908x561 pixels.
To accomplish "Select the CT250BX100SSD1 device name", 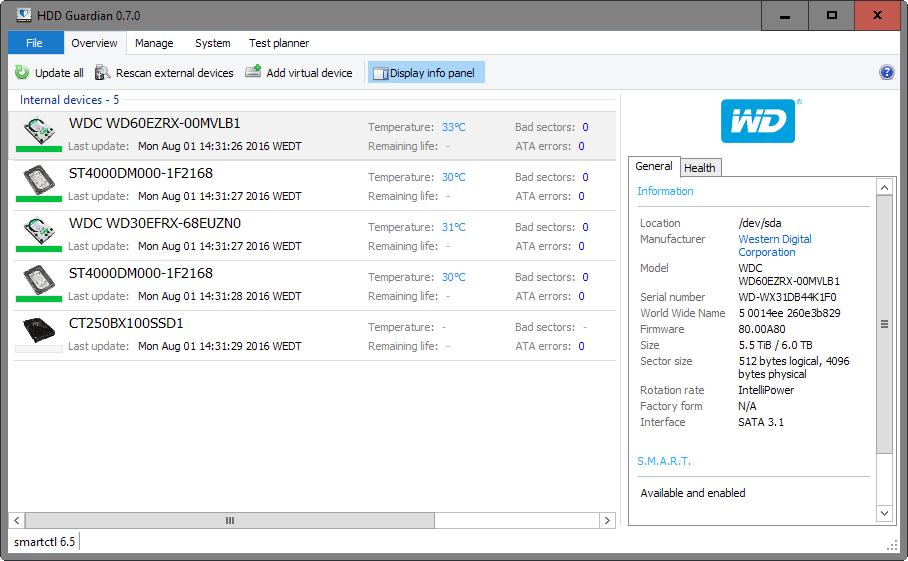I will (126, 324).
